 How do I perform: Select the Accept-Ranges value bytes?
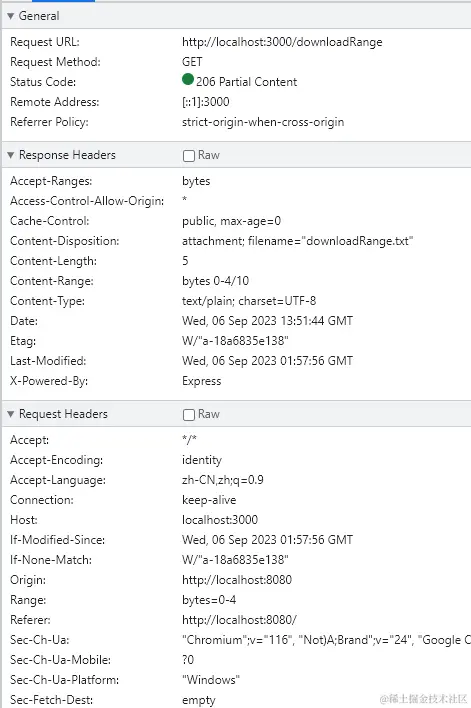coord(196,181)
